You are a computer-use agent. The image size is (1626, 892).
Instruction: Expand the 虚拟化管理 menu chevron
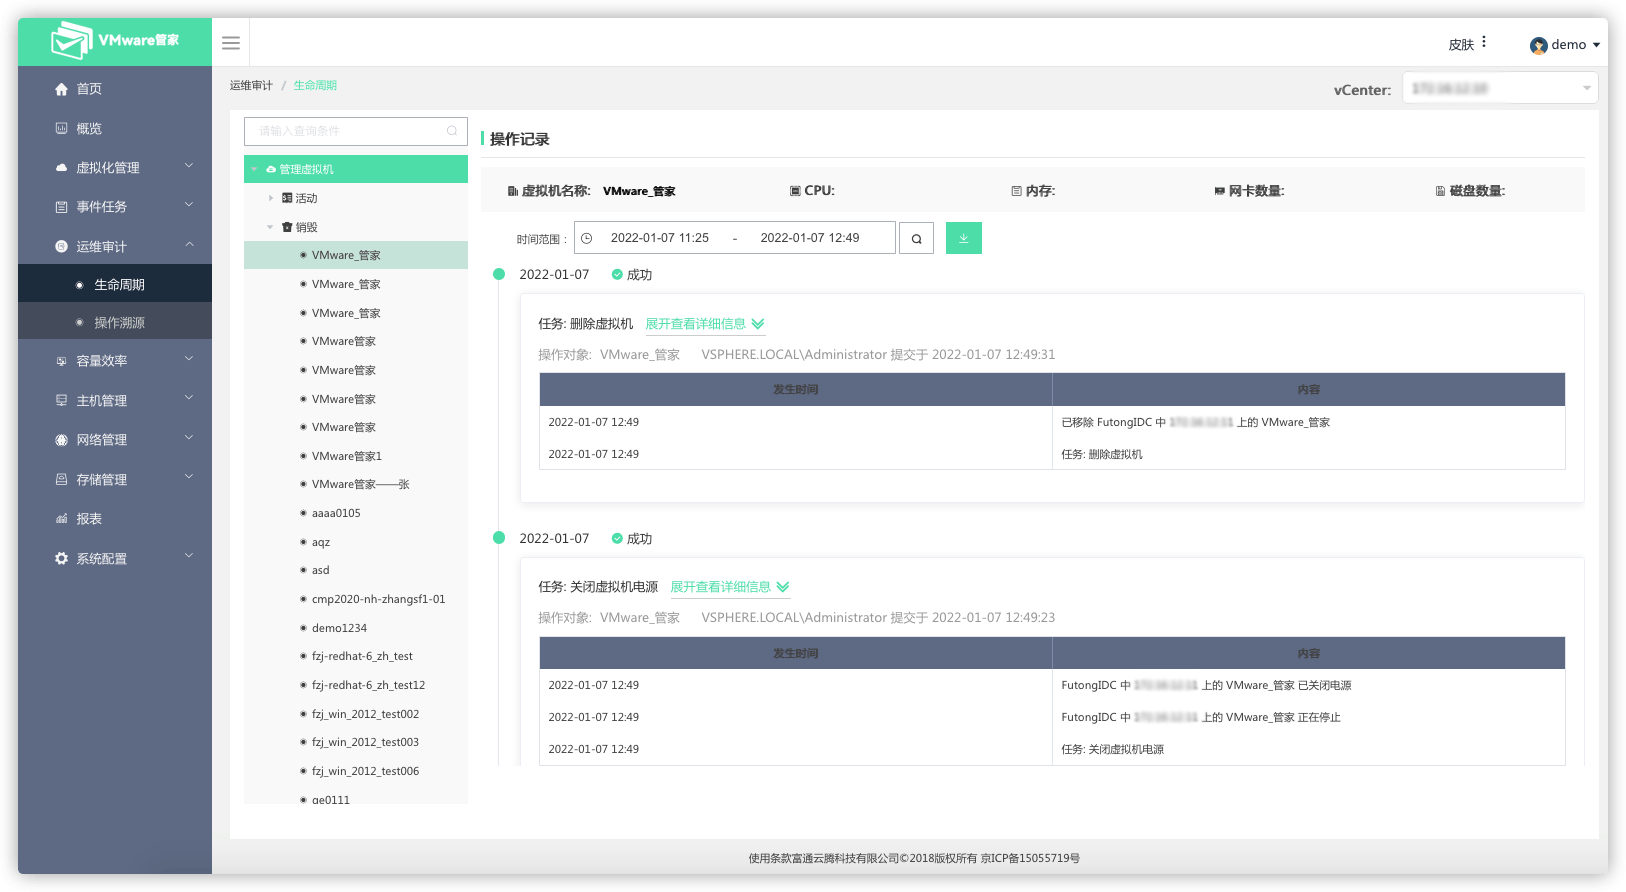(189, 166)
